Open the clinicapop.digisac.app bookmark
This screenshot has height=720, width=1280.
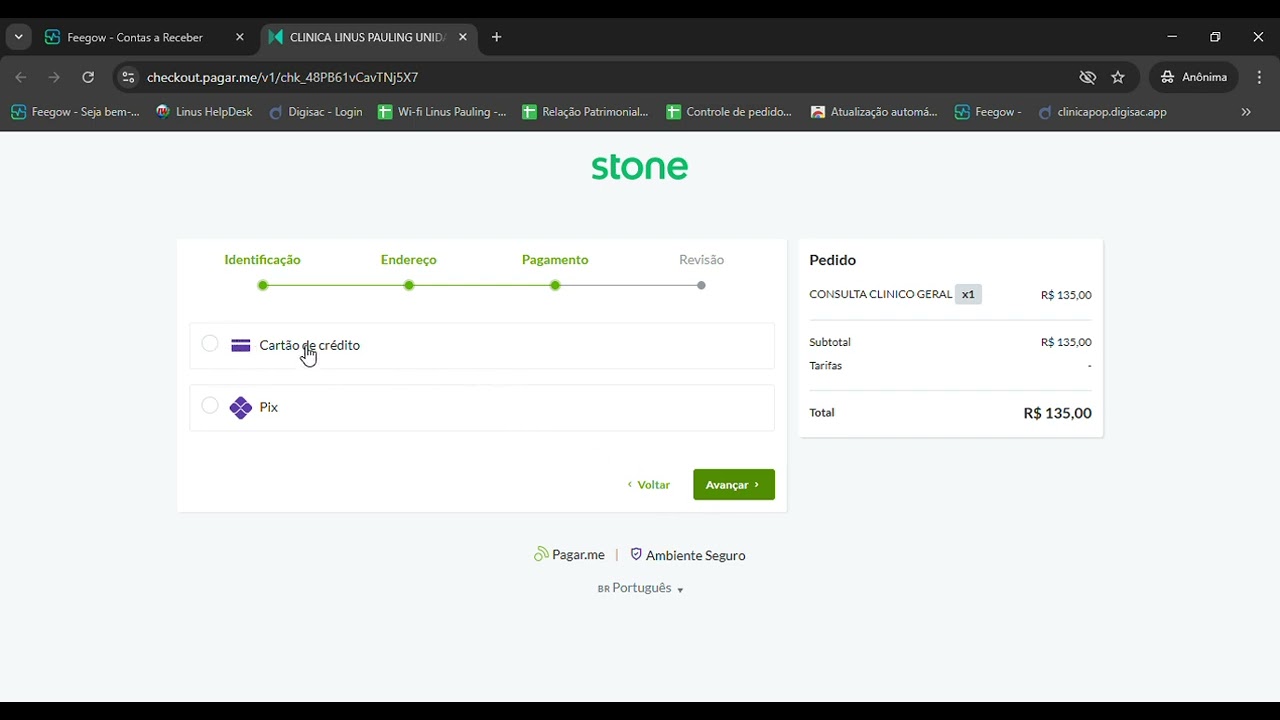point(1103,112)
